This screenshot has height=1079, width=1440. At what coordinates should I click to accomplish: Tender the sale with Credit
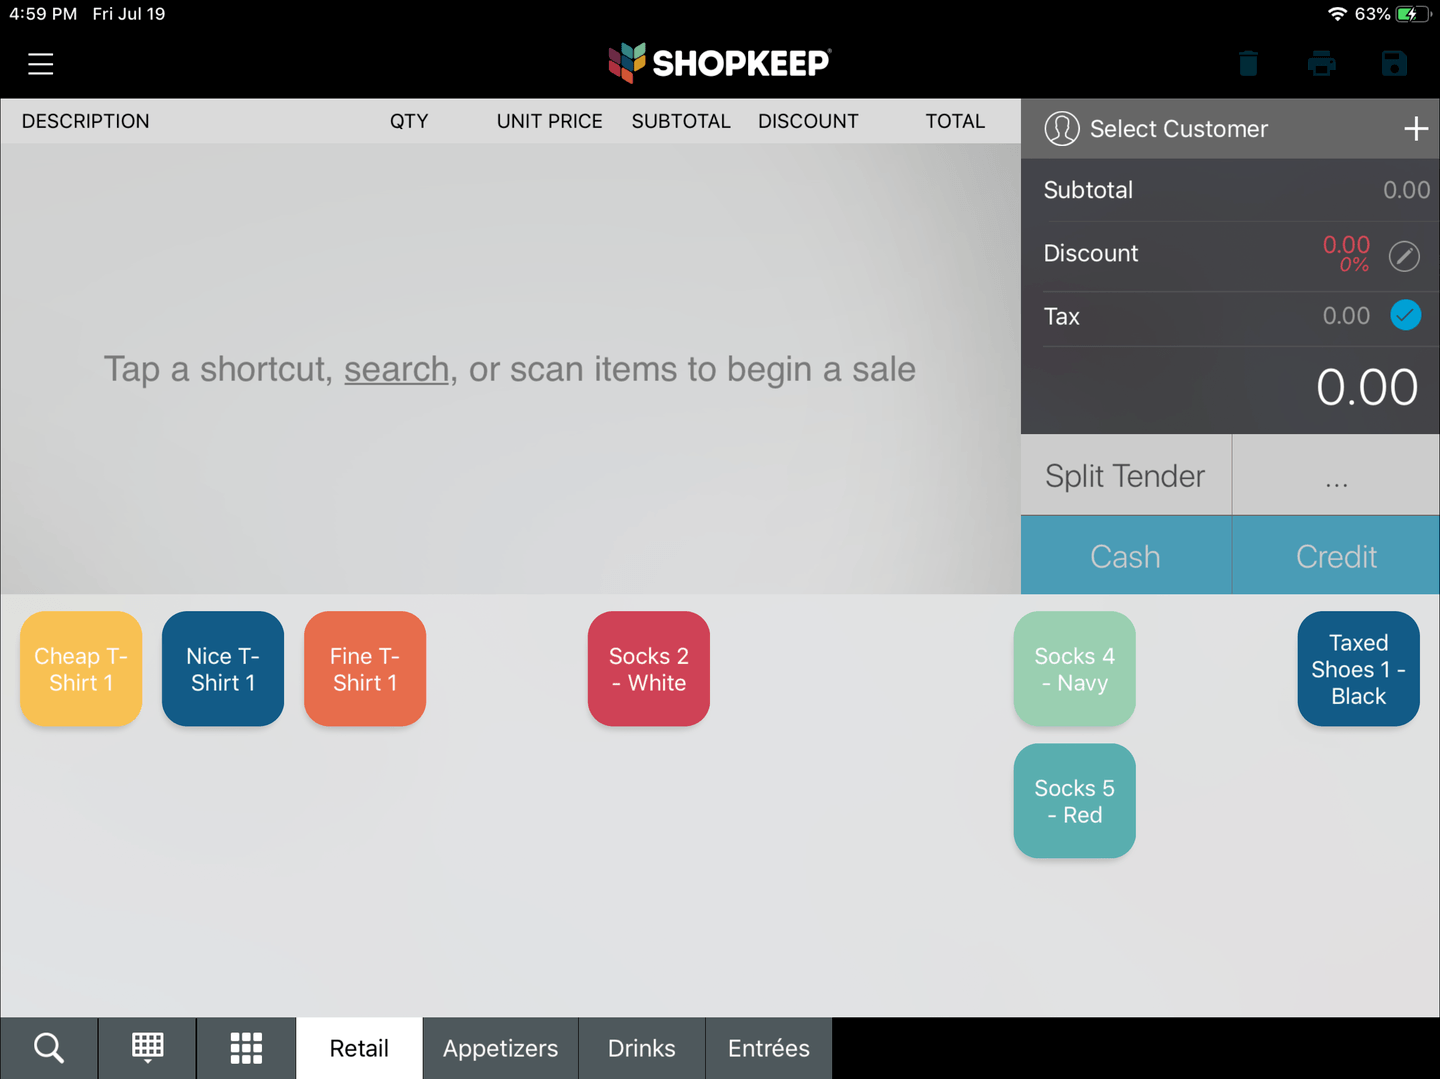[x=1336, y=555]
